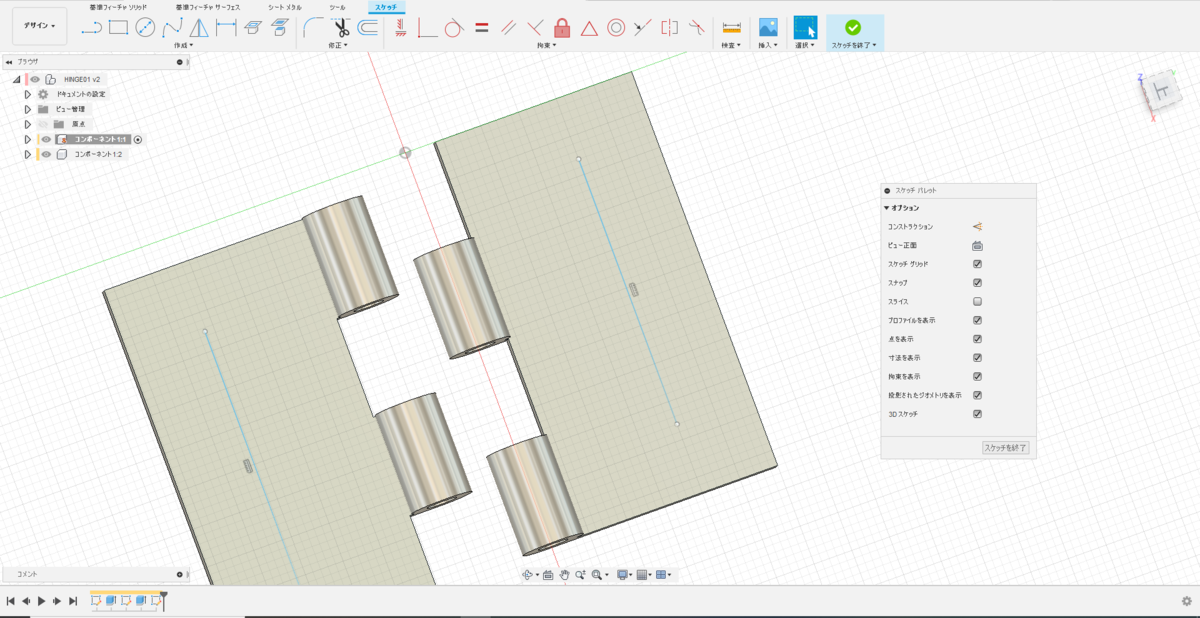This screenshot has height=618, width=1200.
Task: Toggle the プロファイルを表示 checkbox
Action: (x=977, y=320)
